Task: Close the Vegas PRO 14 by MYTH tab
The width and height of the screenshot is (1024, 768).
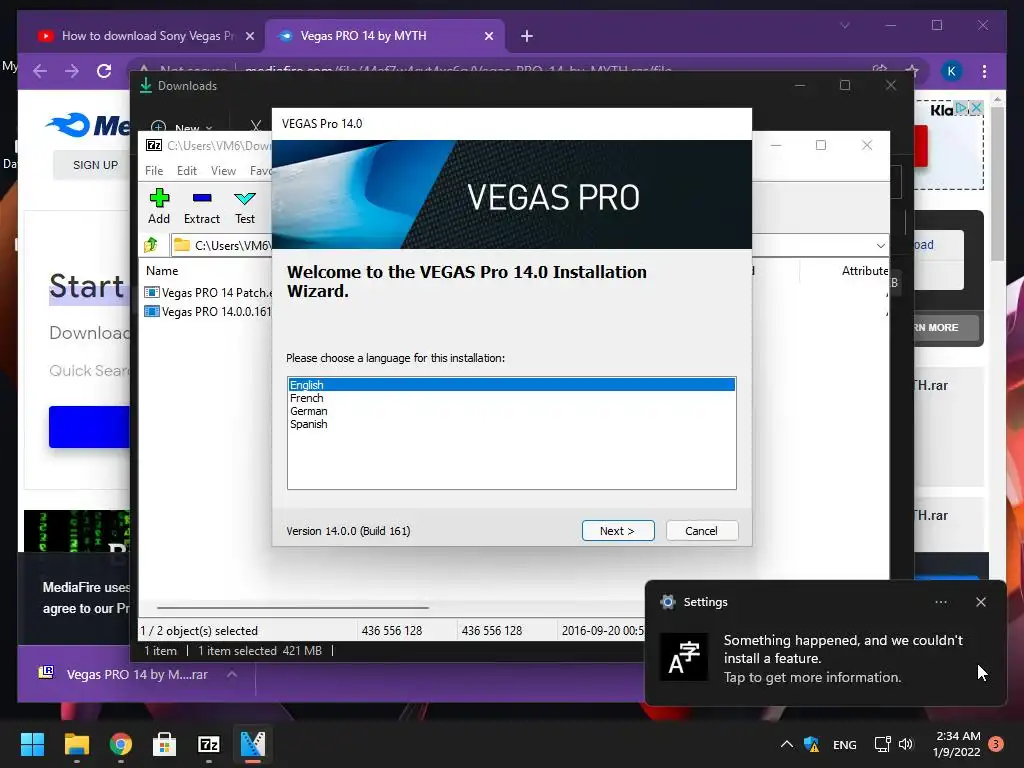Action: click(x=488, y=36)
